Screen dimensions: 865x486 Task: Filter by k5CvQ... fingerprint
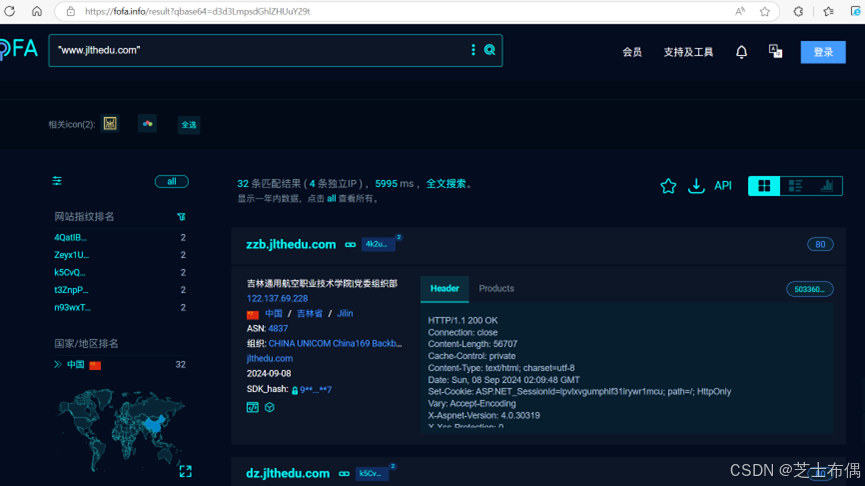[70, 273]
